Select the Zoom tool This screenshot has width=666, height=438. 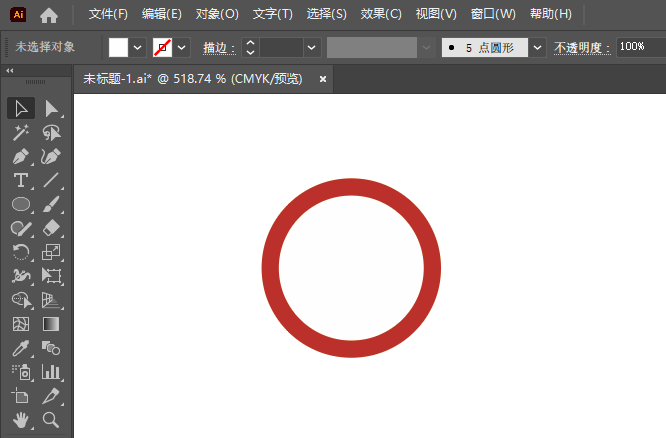[51, 420]
